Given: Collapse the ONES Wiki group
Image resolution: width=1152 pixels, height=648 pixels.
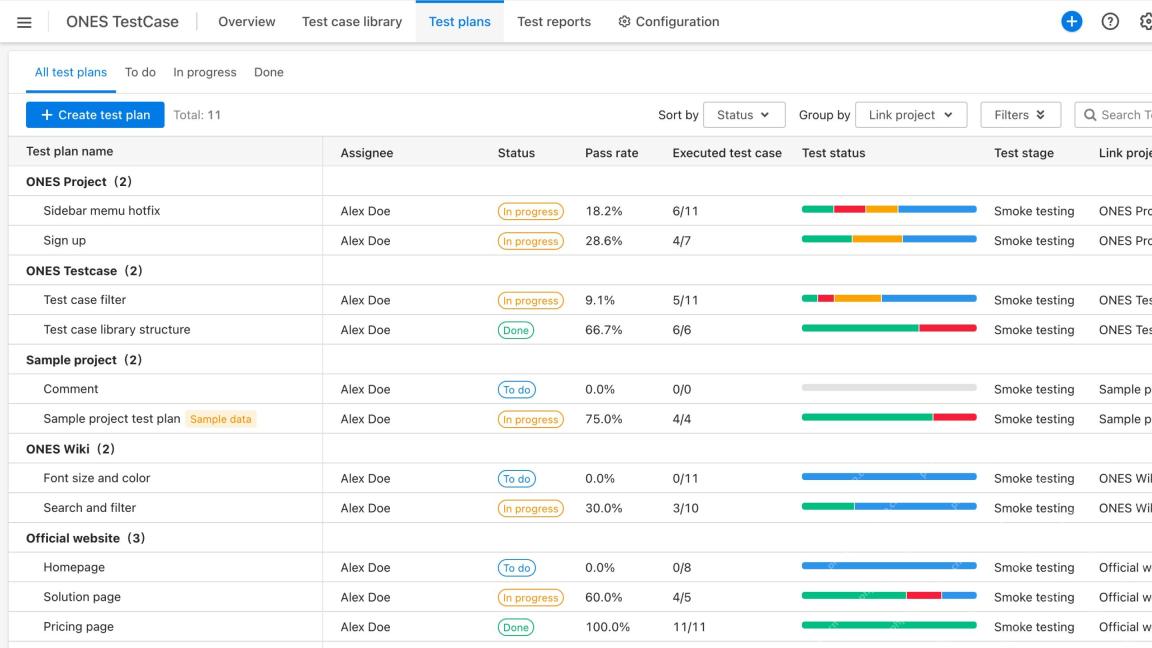Looking at the screenshot, I should [70, 449].
